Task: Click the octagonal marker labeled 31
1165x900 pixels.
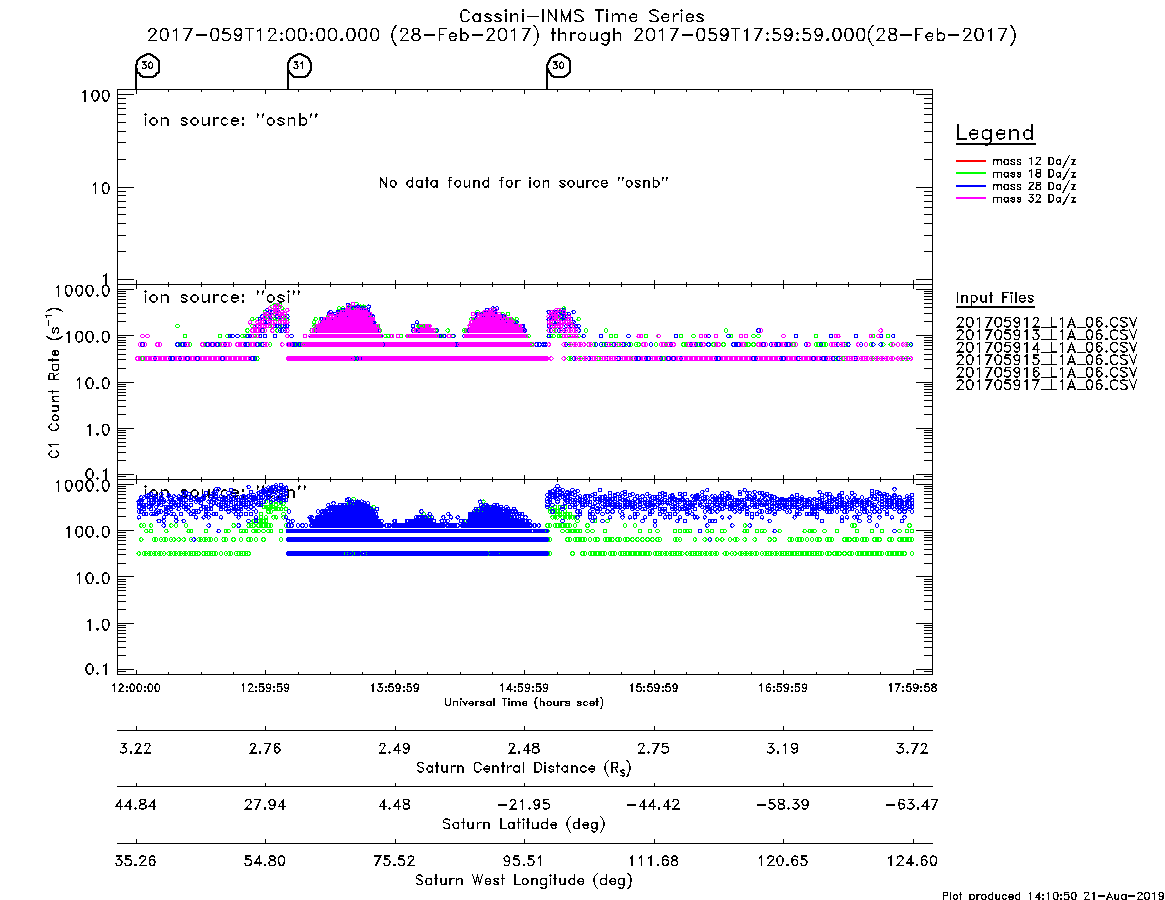Action: coord(299,65)
